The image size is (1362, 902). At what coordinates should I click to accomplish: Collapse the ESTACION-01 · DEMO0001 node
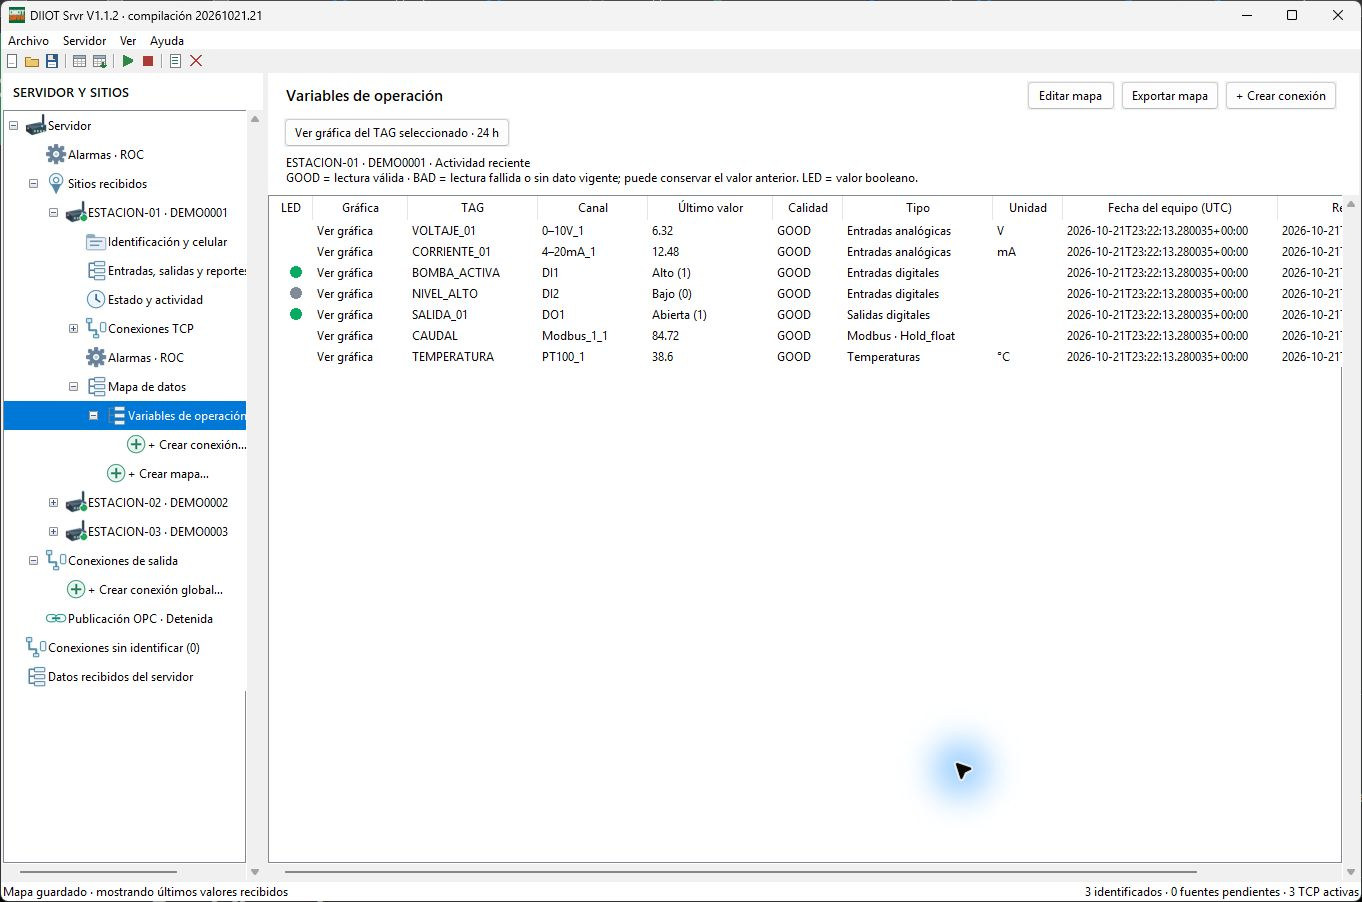point(54,213)
